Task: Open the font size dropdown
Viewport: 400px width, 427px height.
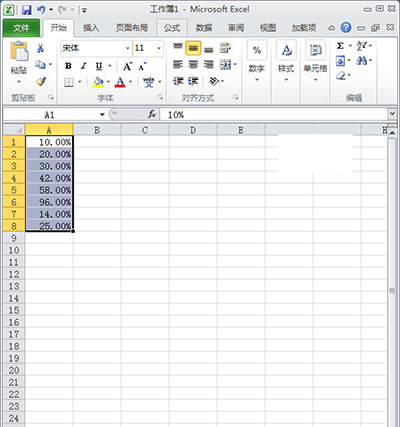Action: point(159,48)
